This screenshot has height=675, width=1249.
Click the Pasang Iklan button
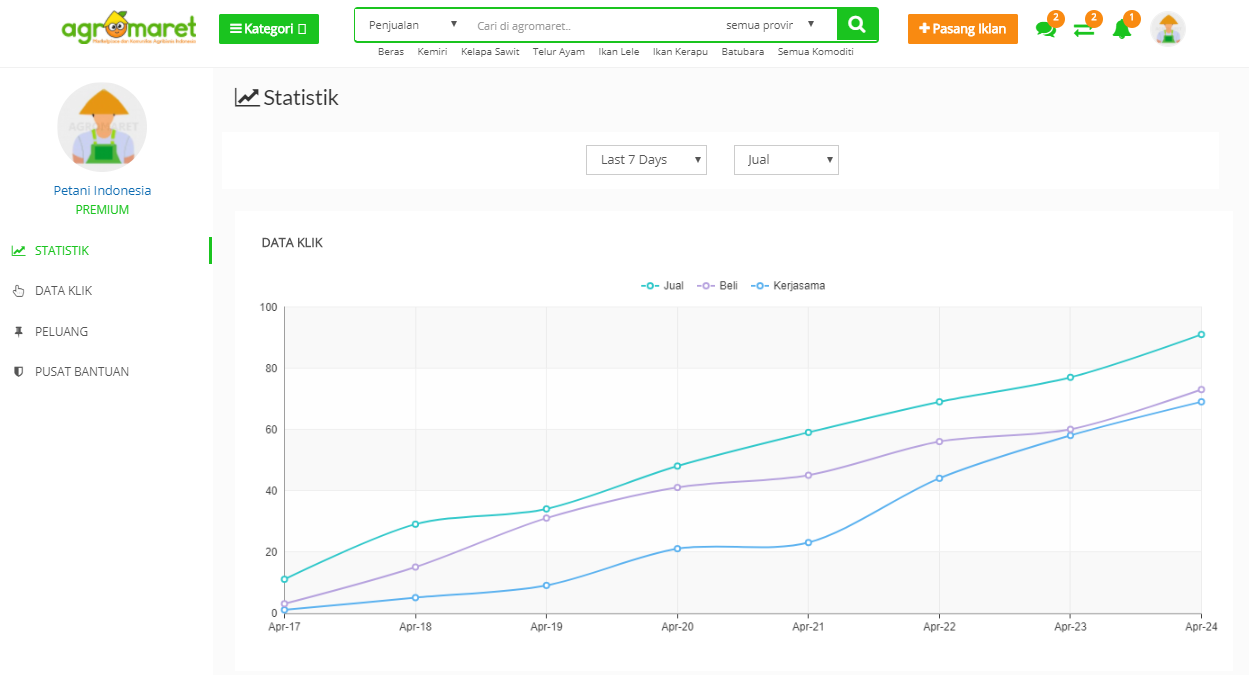coord(962,29)
